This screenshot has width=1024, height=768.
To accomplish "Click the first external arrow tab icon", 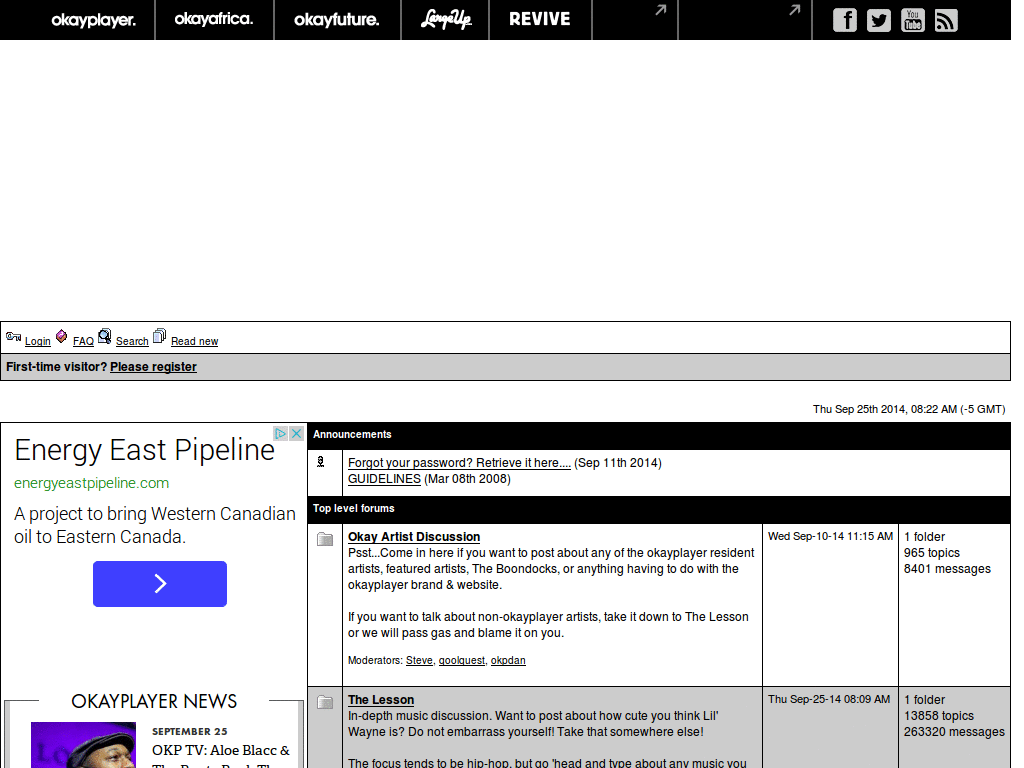I will (x=661, y=10).
